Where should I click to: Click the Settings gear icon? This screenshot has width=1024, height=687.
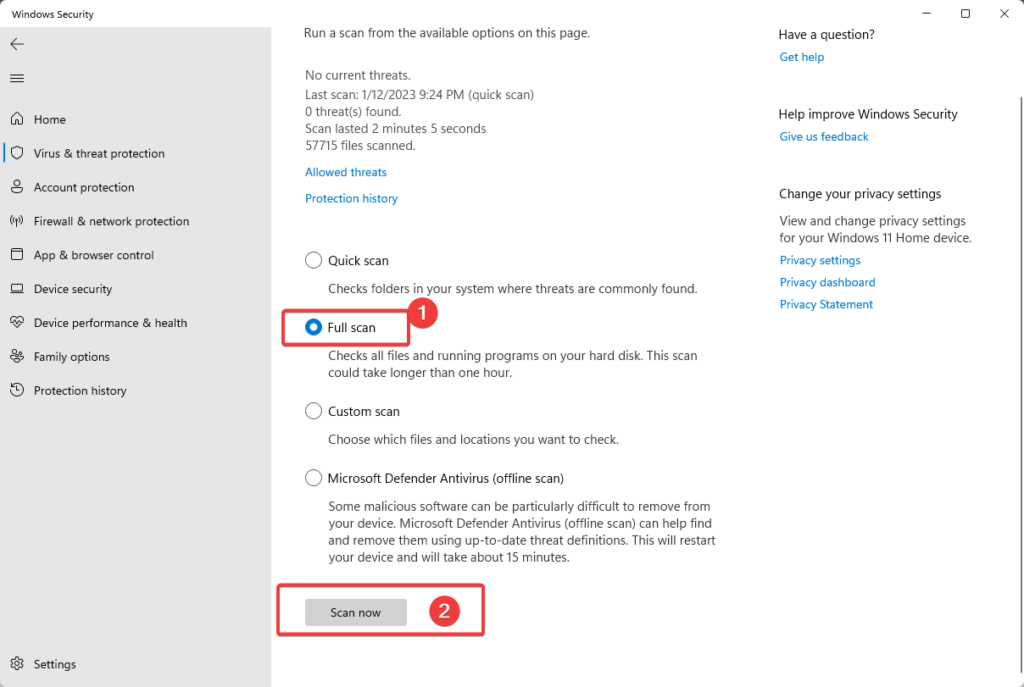(17, 663)
